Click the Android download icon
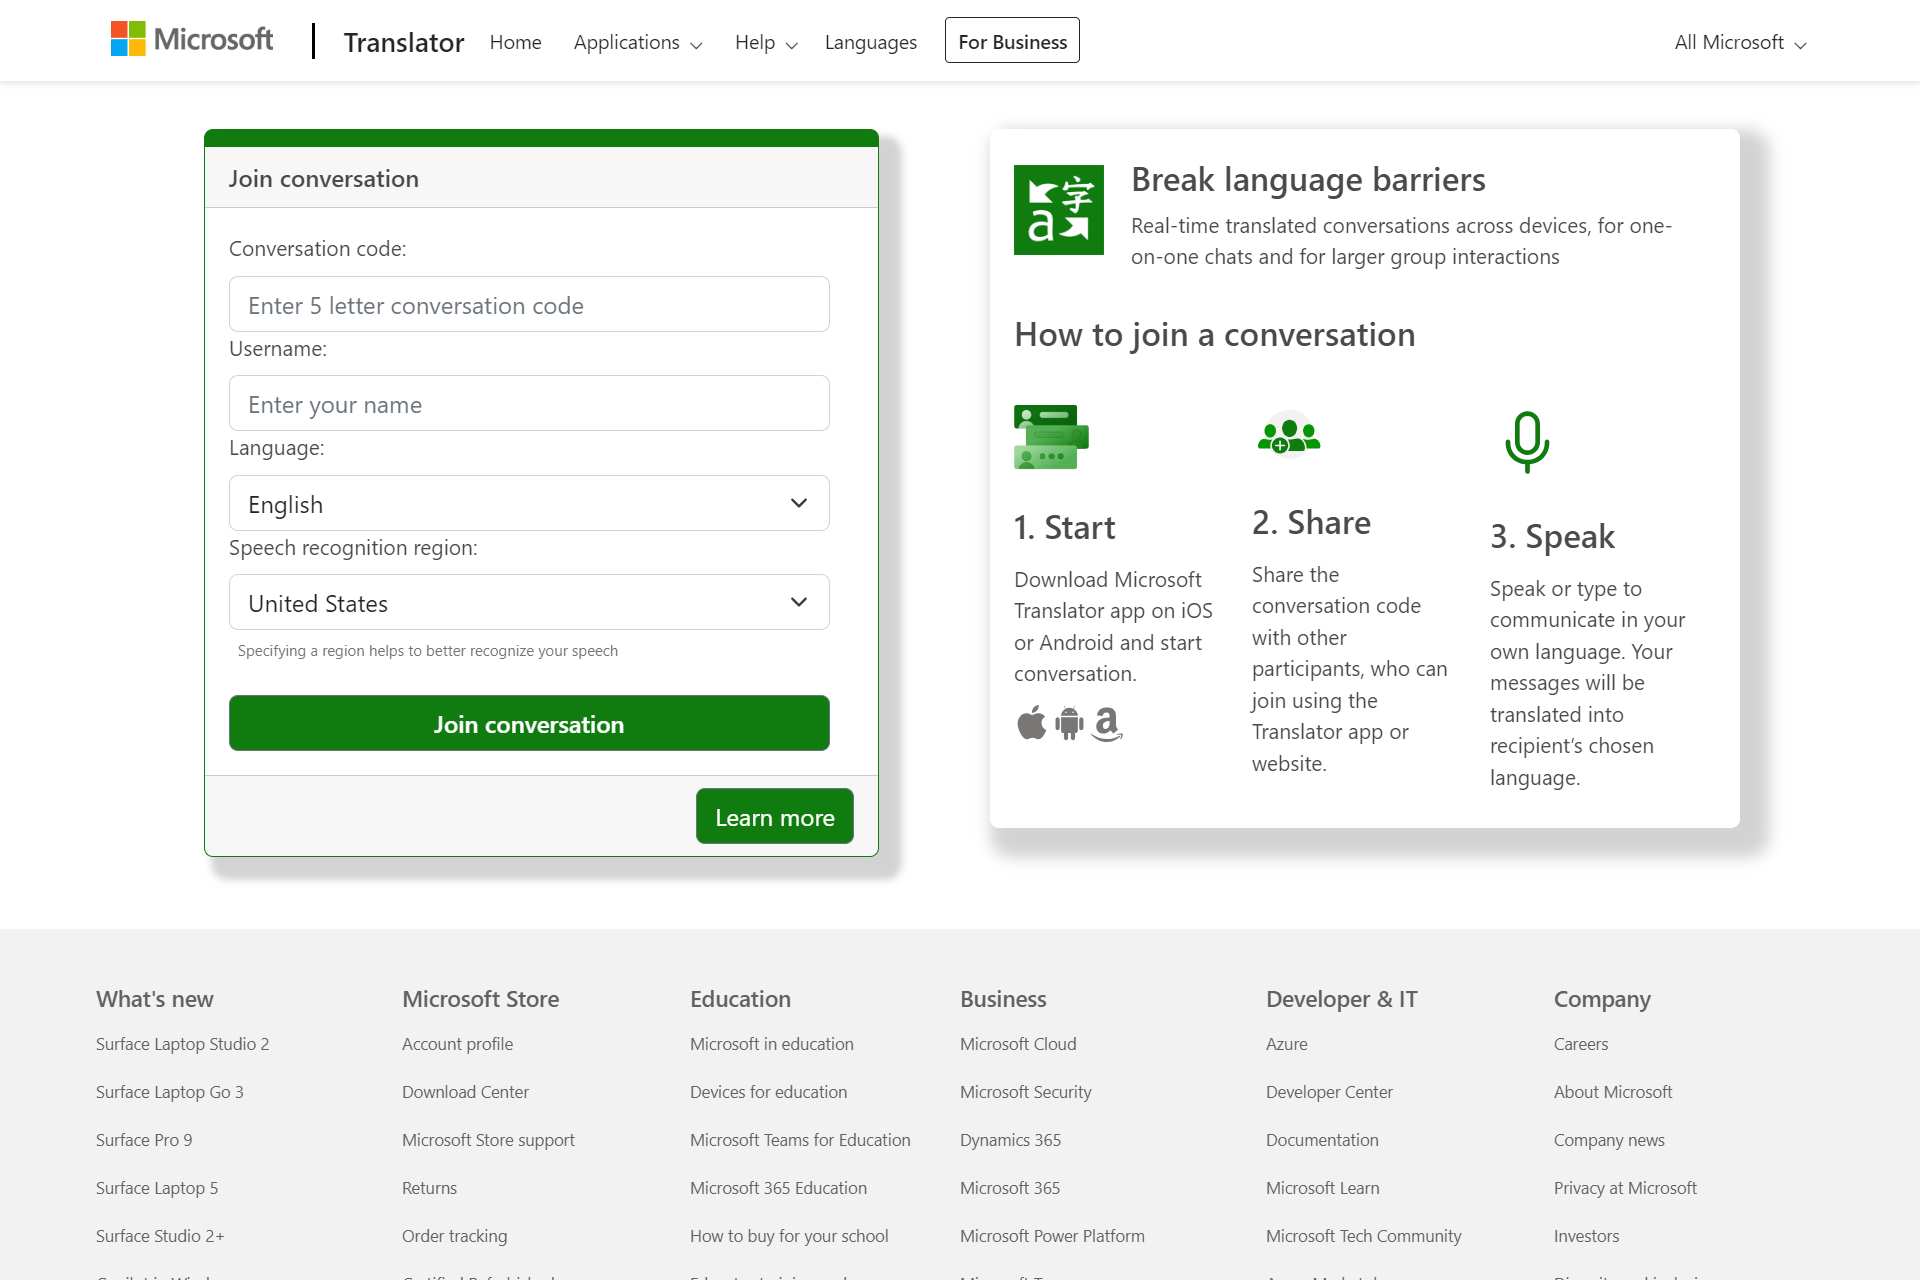 click(x=1069, y=722)
